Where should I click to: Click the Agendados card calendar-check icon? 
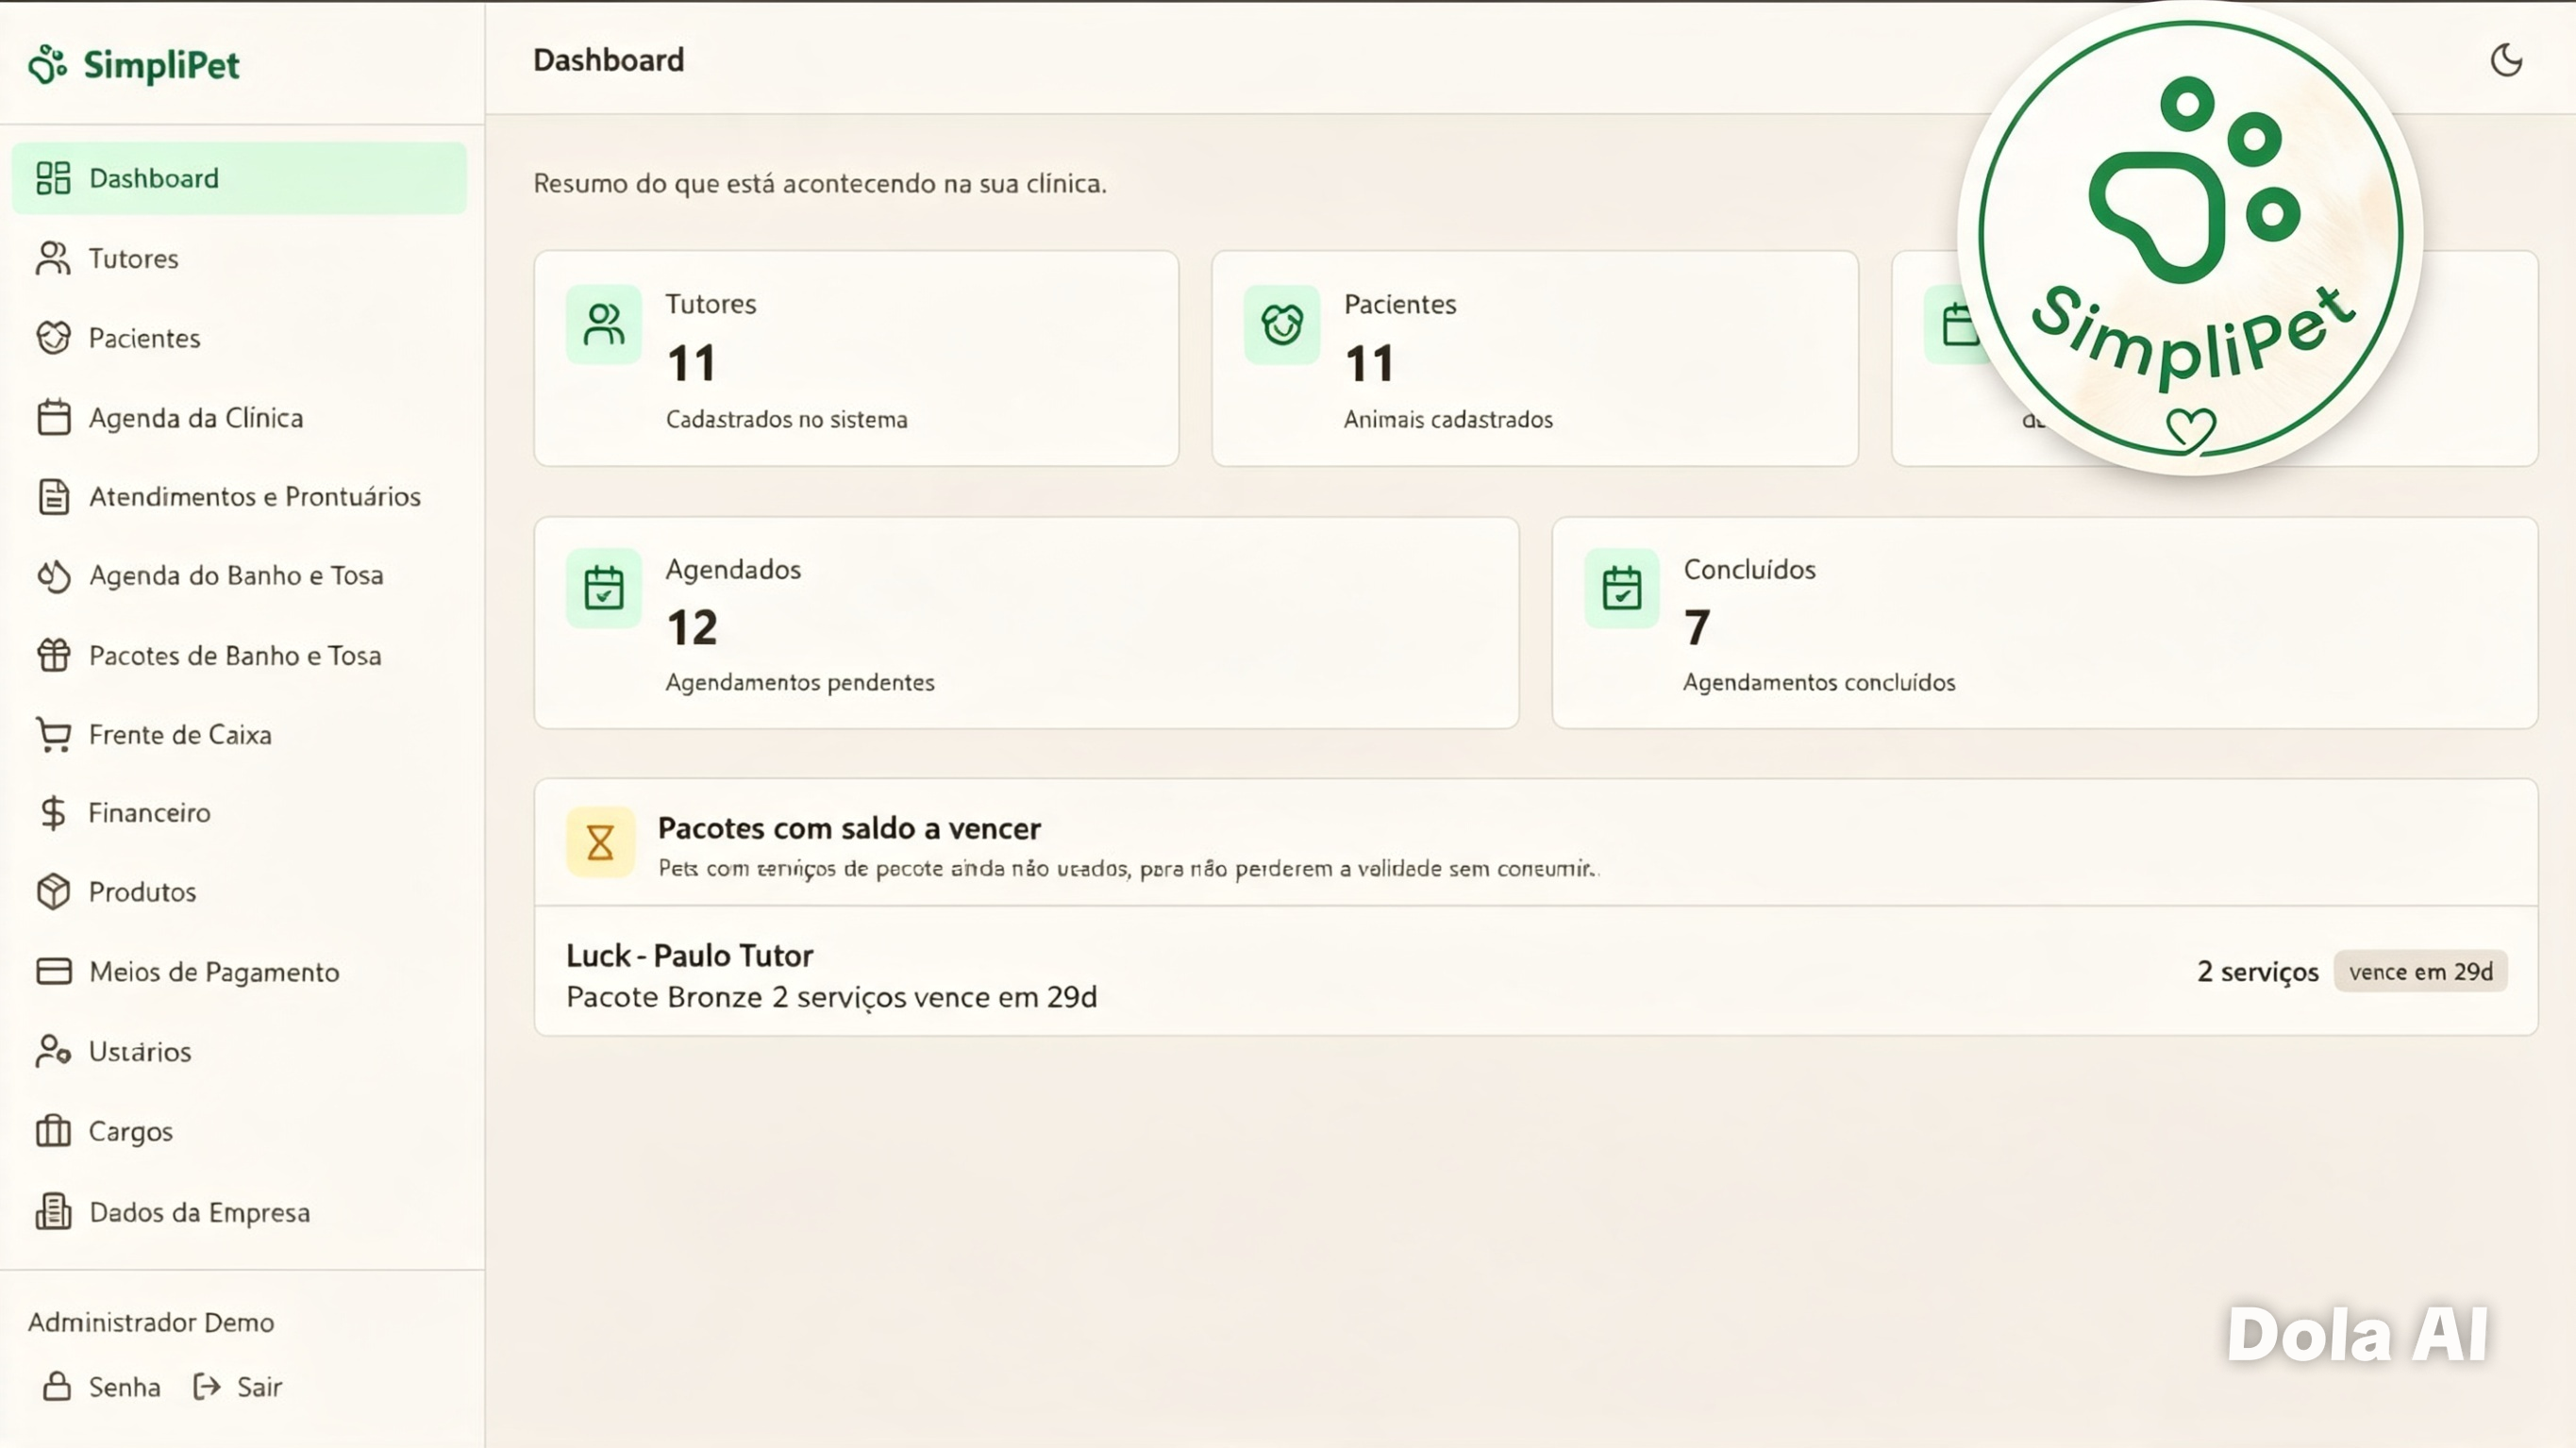(x=603, y=588)
